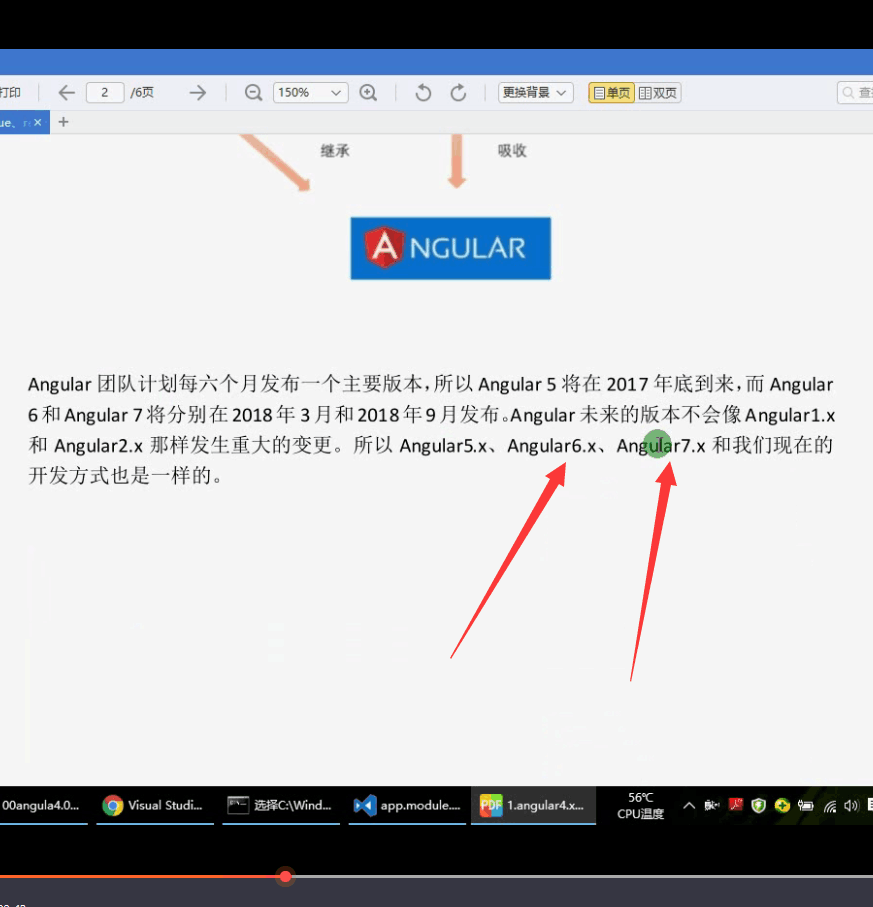Viewport: 873px width, 907px height.
Task: Click the 继承 label text
Action: (335, 152)
